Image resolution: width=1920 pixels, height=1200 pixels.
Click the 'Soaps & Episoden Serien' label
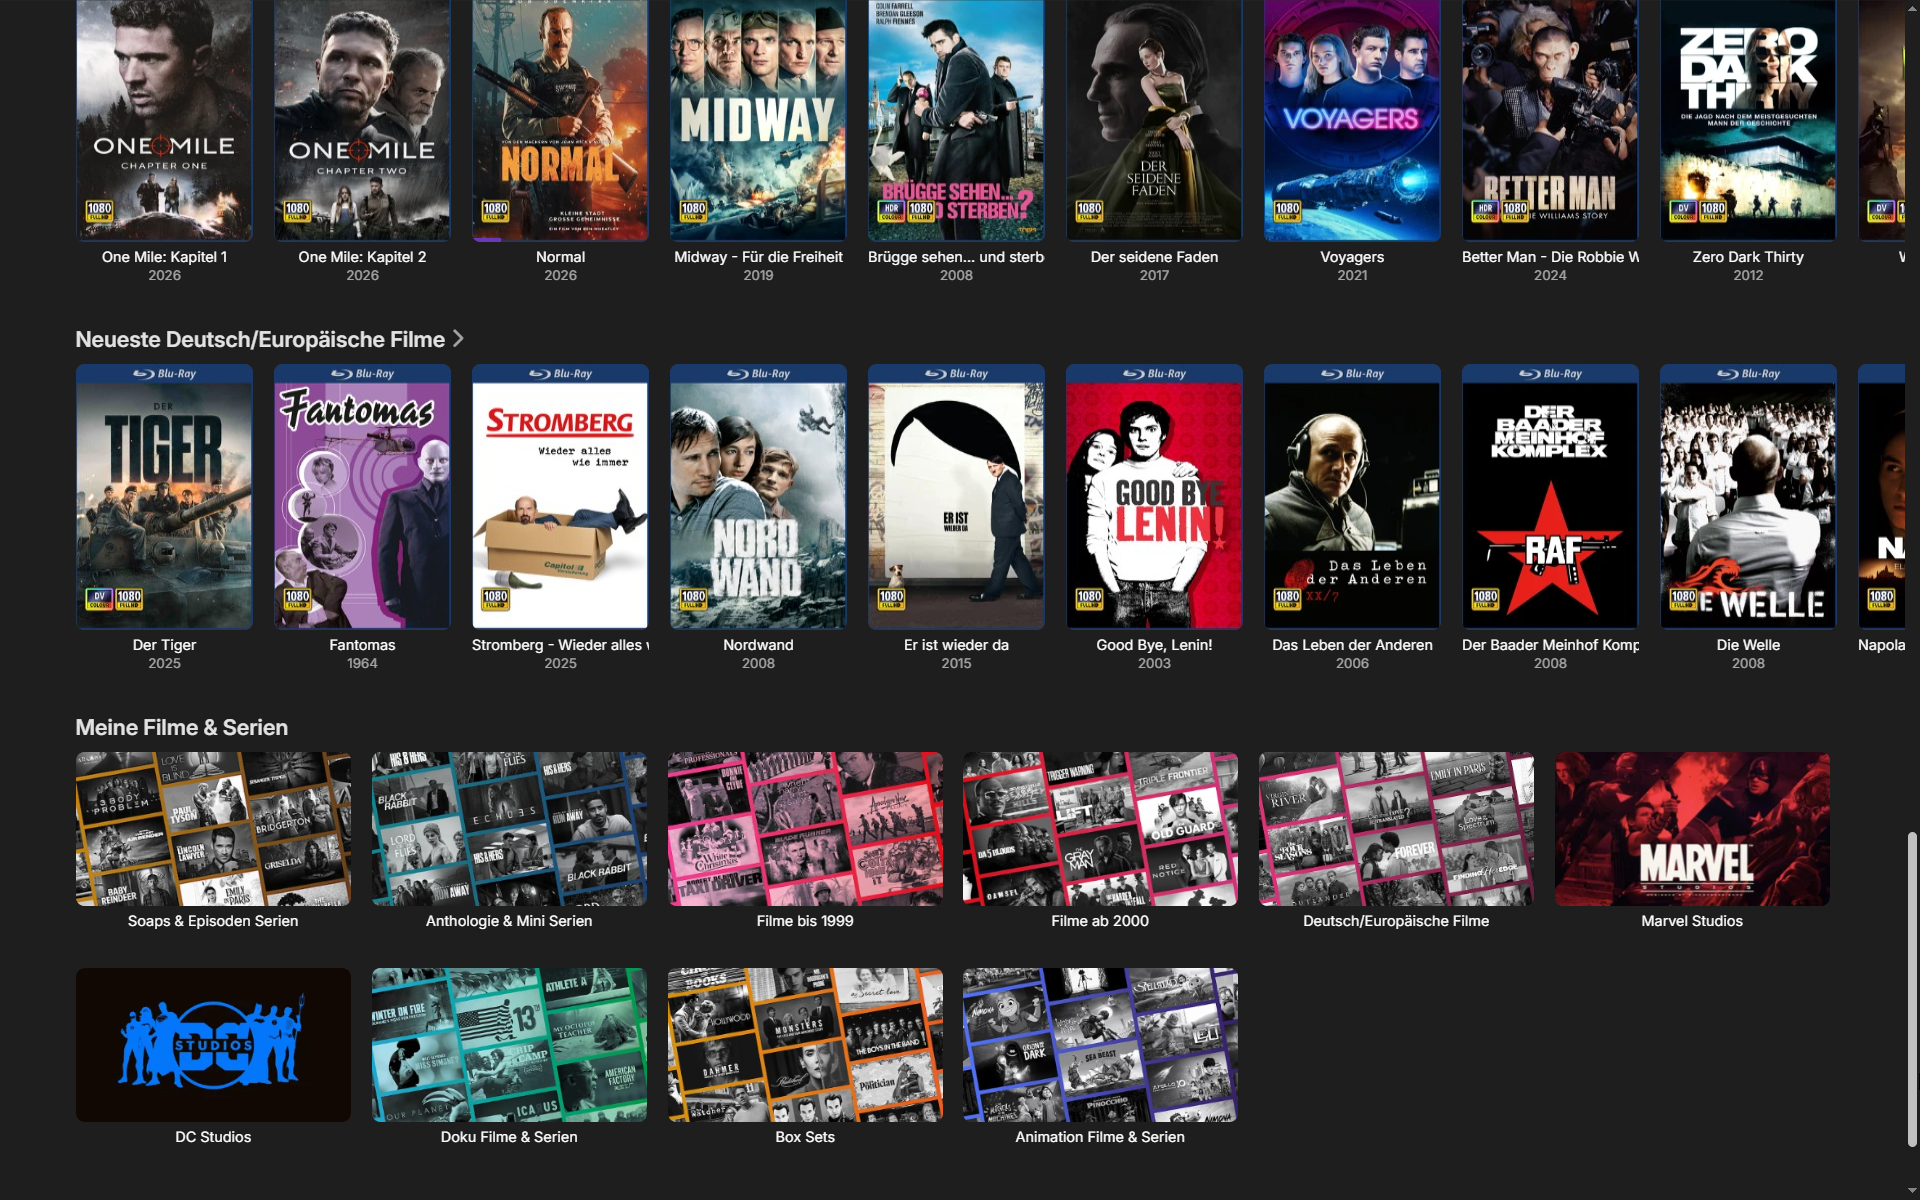(x=213, y=921)
